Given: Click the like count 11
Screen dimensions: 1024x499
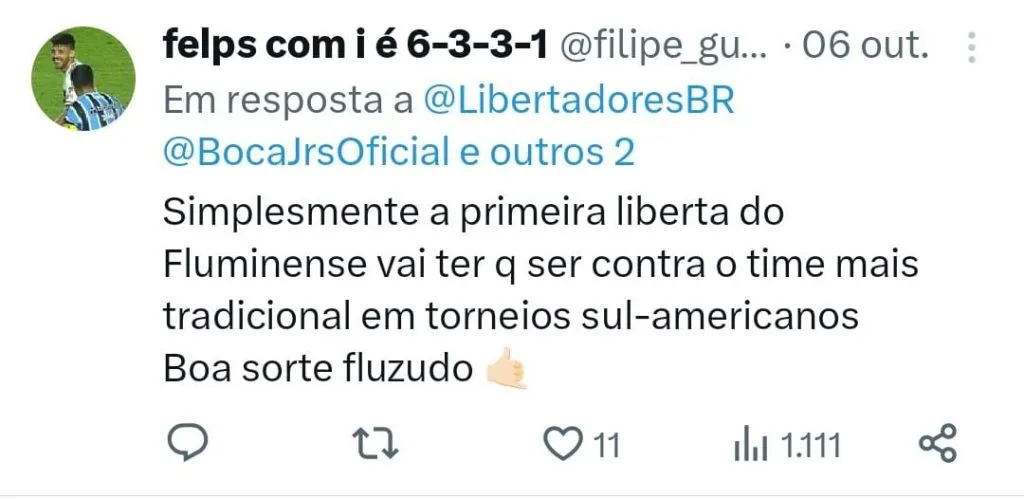Looking at the screenshot, I should [x=607, y=447].
